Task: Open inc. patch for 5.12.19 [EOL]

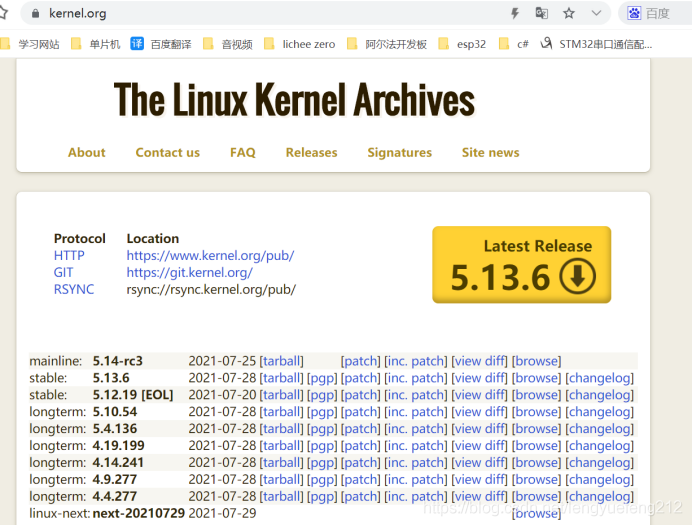Action: click(x=416, y=395)
